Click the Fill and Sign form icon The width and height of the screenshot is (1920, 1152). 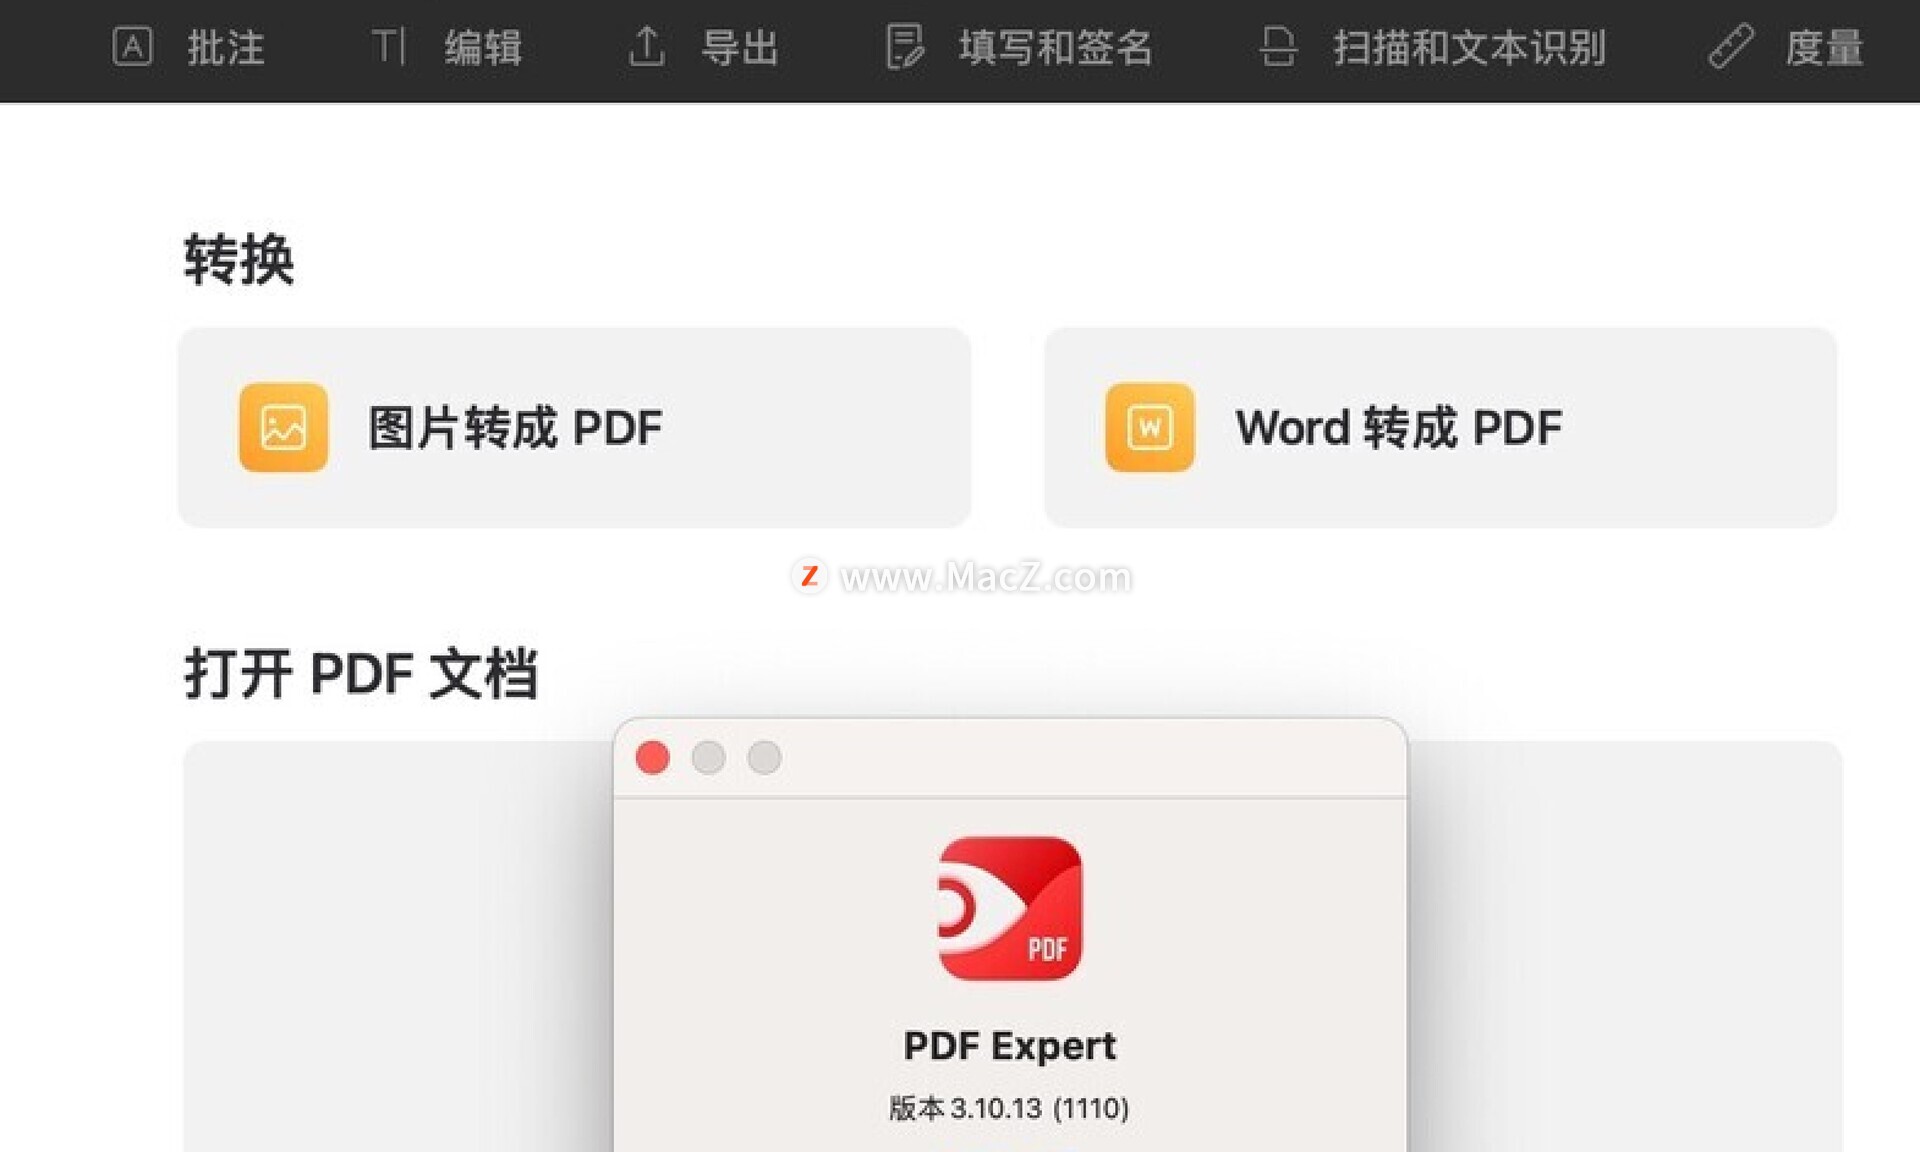point(904,47)
